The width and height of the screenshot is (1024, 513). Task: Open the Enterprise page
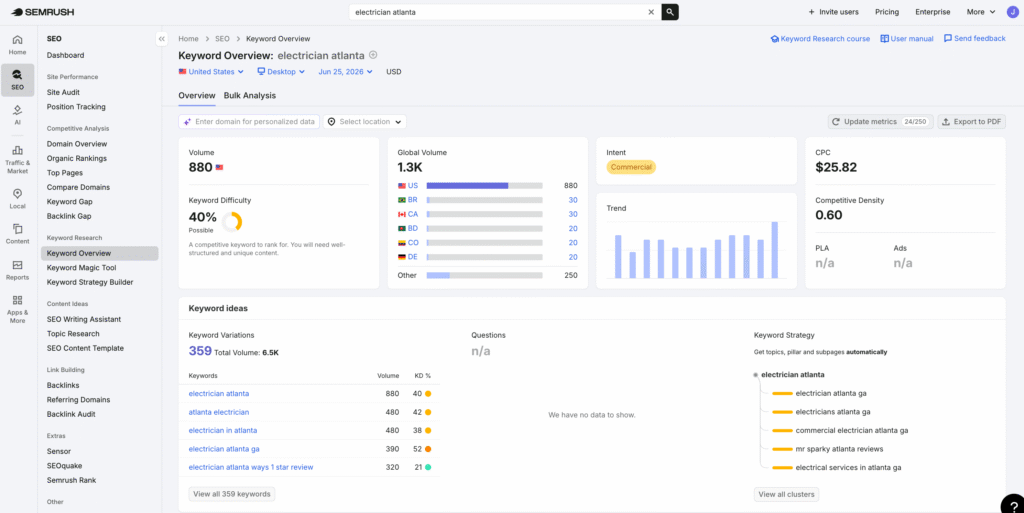tap(933, 12)
